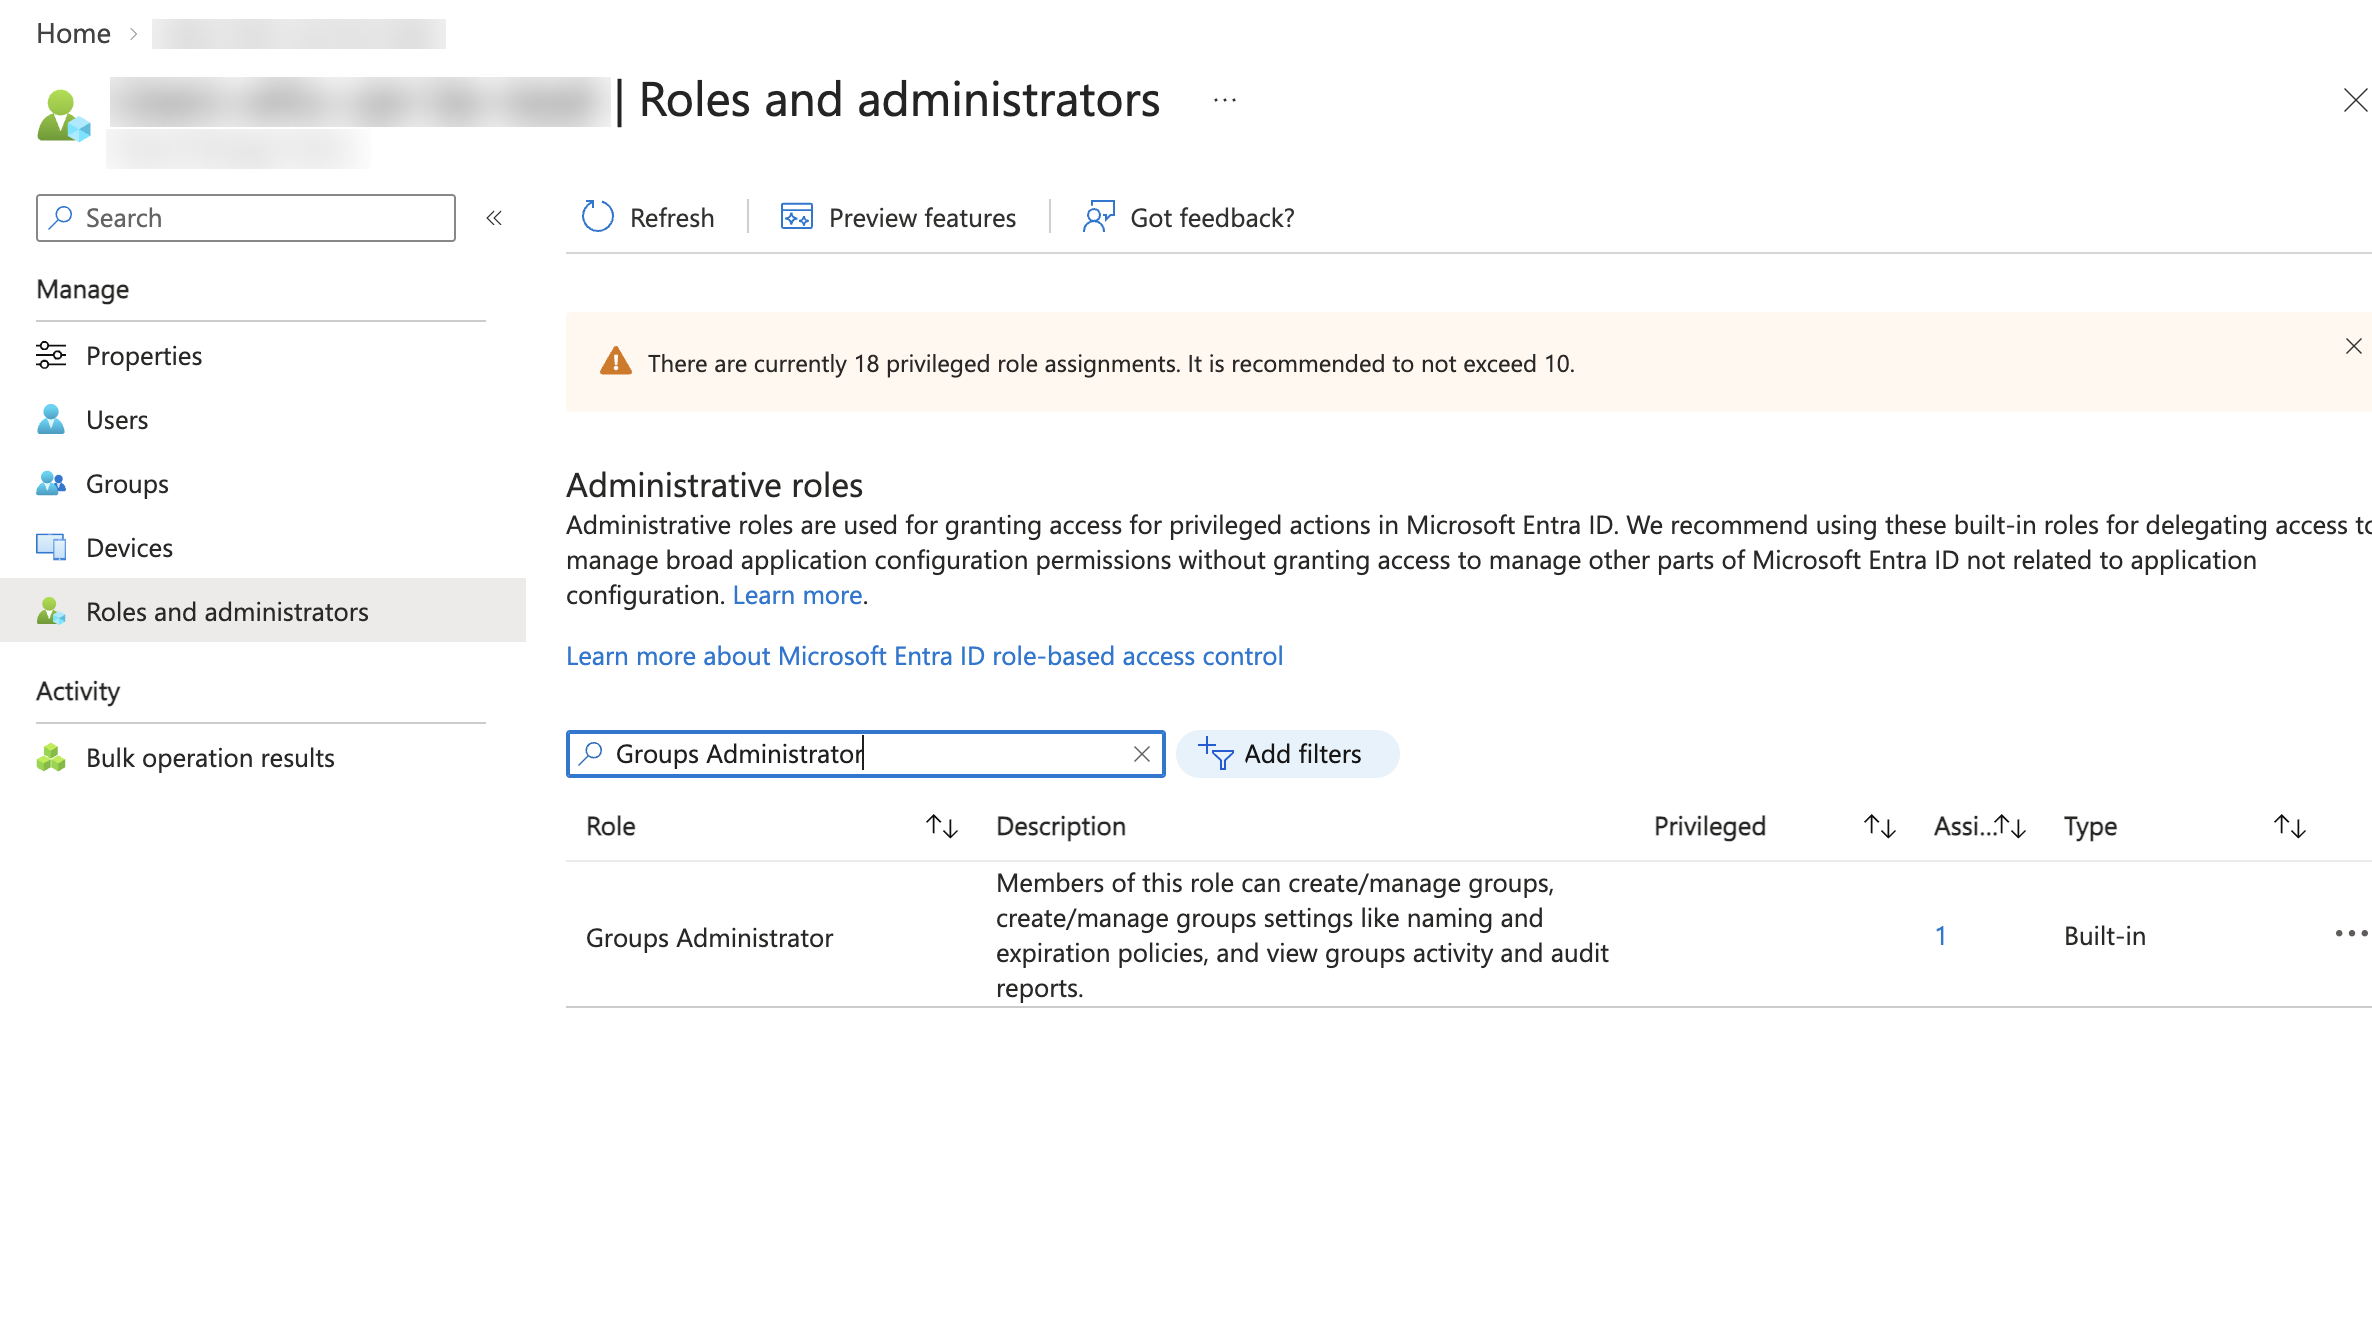Dismiss the privileged role assignments warning

2353,346
